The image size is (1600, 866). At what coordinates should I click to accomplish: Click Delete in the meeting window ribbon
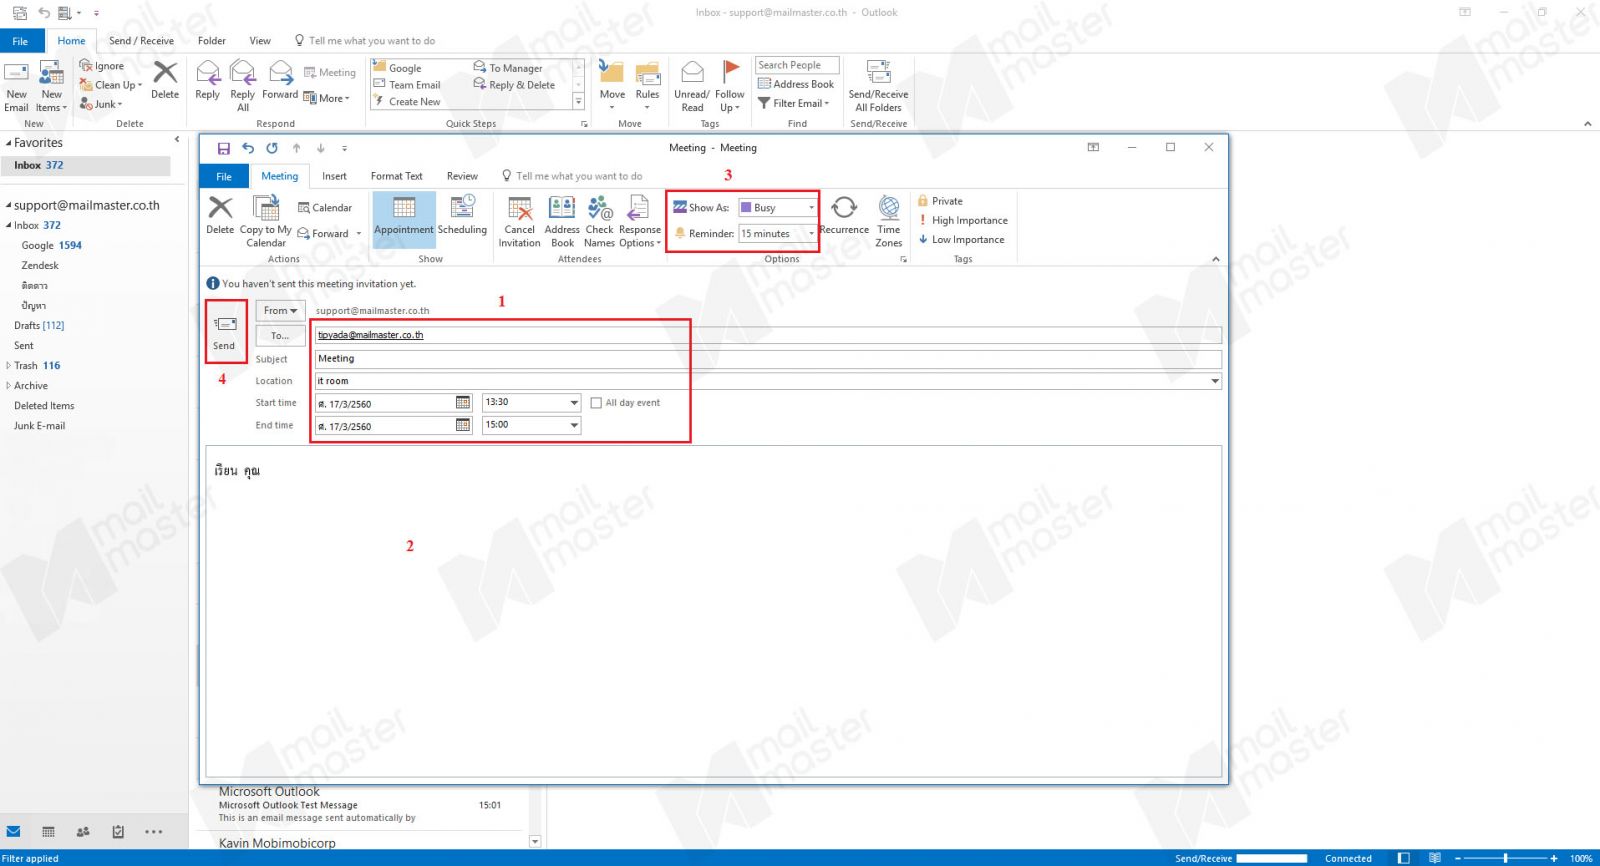[x=220, y=215]
